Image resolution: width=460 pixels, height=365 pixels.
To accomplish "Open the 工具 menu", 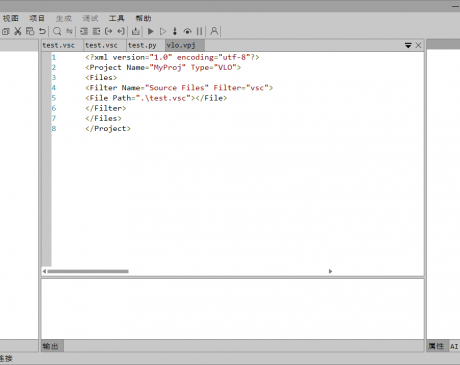I will 117,18.
